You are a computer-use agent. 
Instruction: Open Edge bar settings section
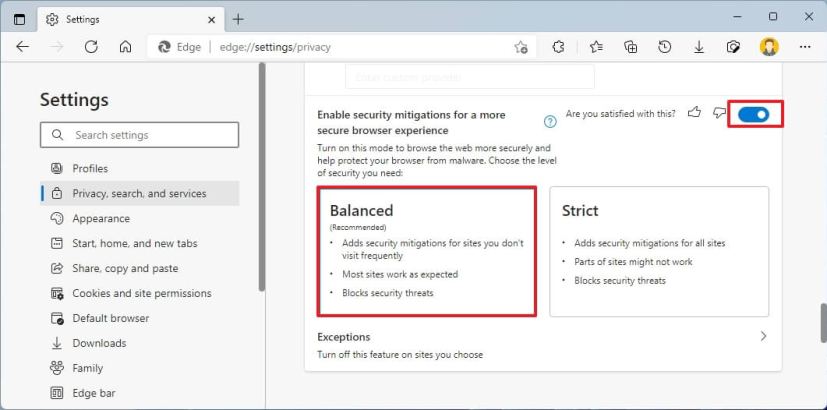point(139,393)
